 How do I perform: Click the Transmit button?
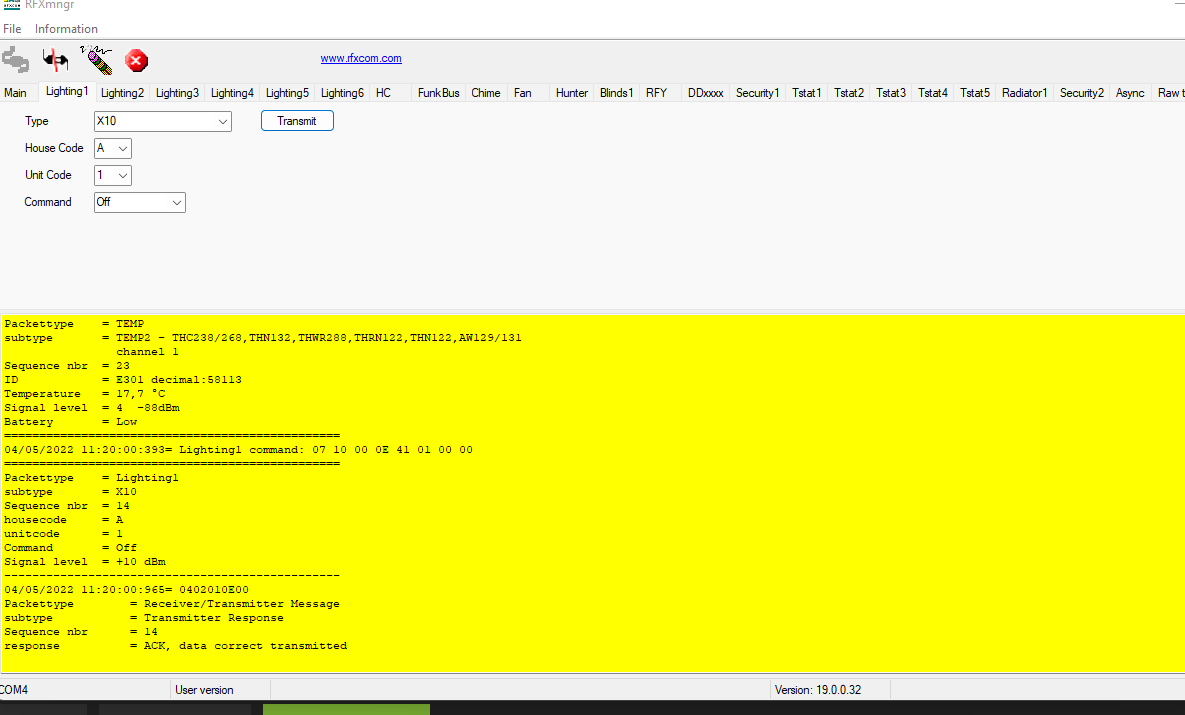point(297,121)
